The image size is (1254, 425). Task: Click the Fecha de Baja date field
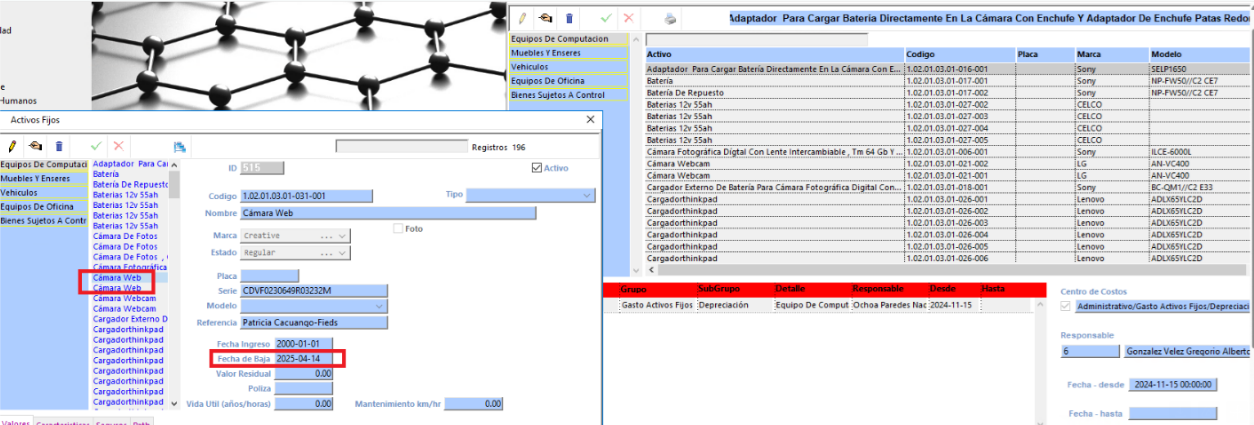pyautogui.click(x=309, y=358)
